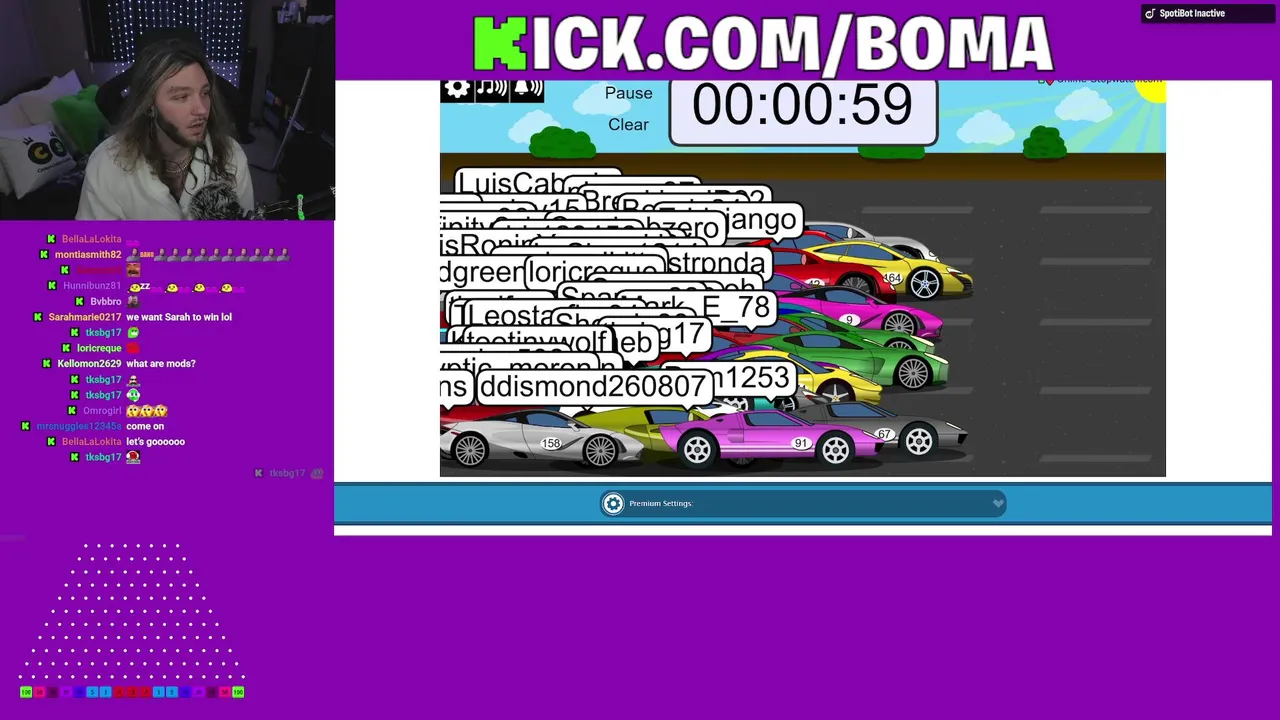
Task: Click mrsnuggles12345s username in chat
Action: 79,426
